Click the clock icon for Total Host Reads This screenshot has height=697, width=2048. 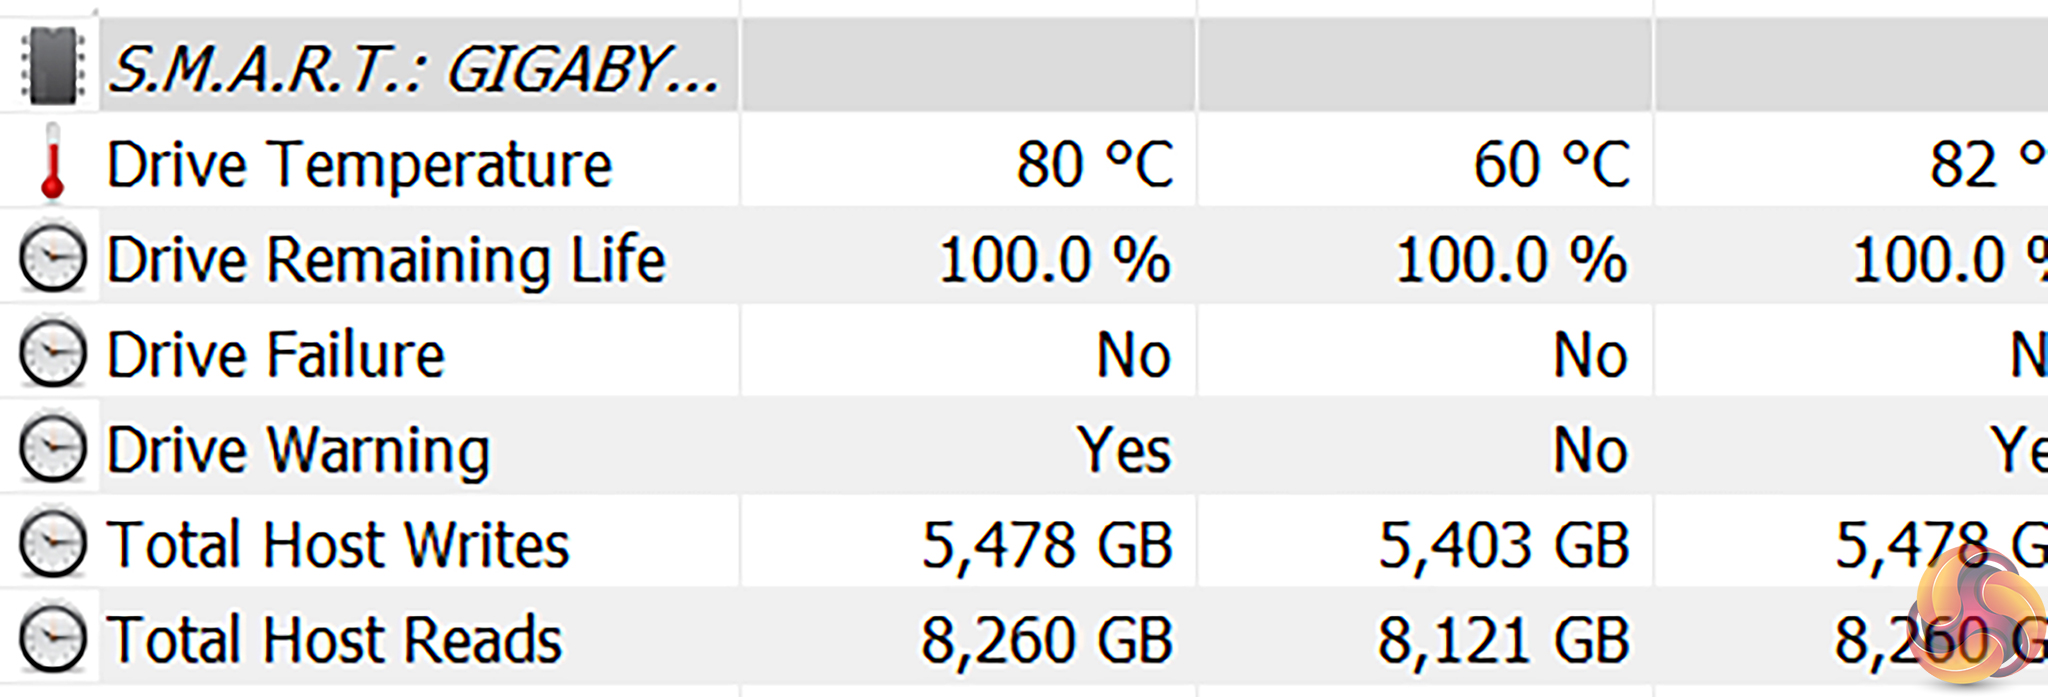point(52,639)
